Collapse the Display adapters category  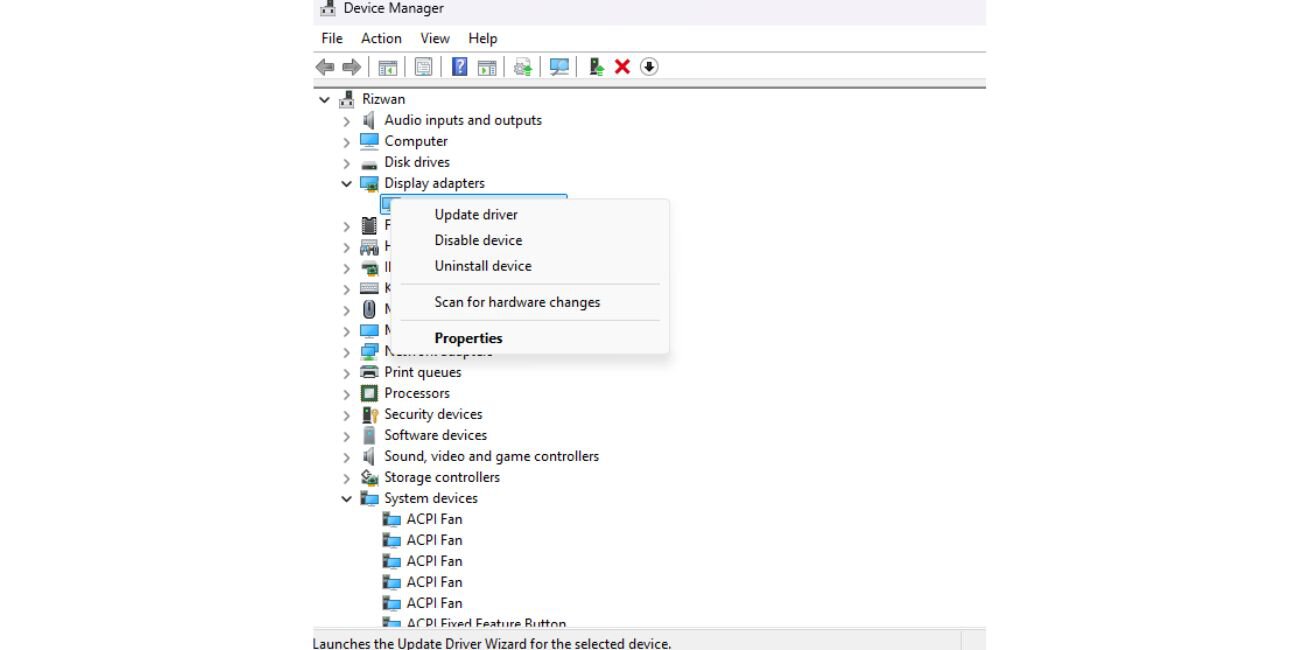pos(347,184)
